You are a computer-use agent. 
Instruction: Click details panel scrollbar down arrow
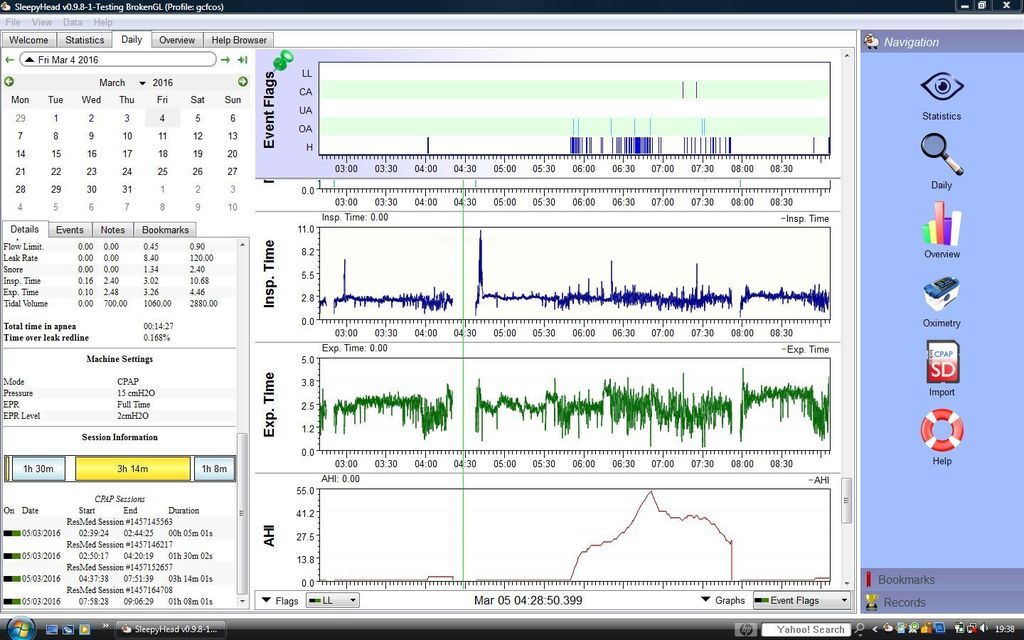(243, 601)
